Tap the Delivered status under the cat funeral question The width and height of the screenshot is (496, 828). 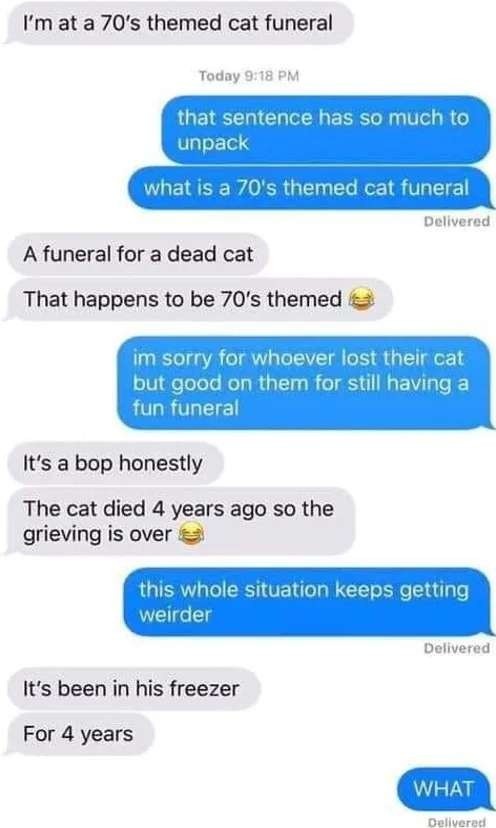[456, 221]
